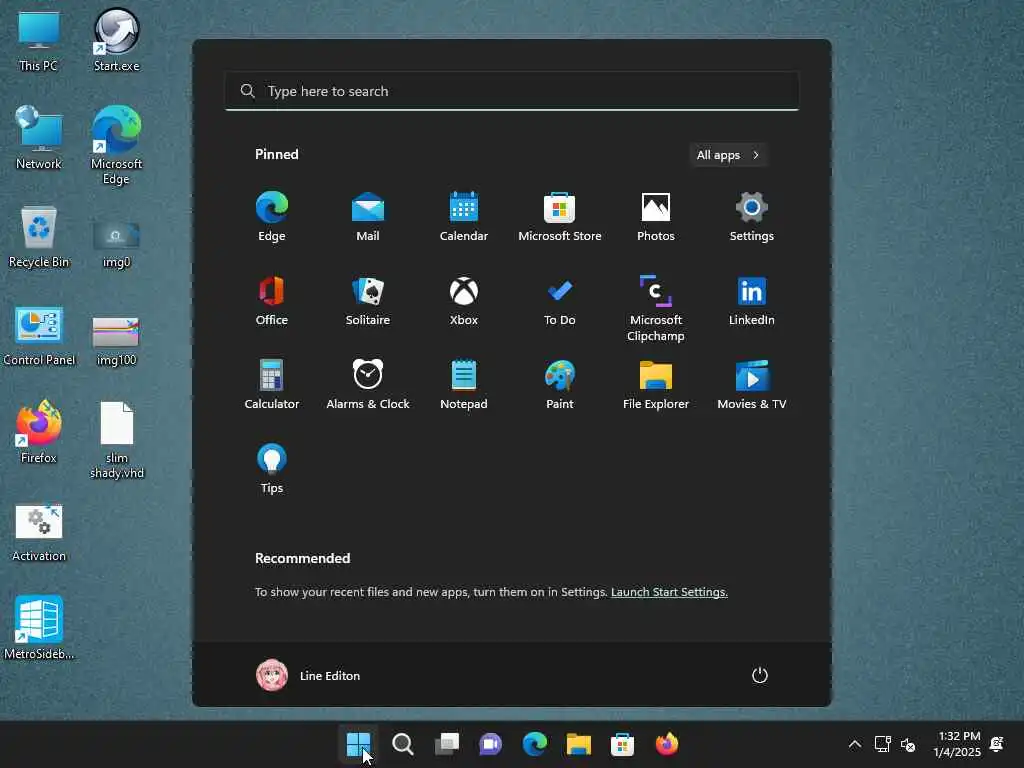
Task: Open the Calculator app
Action: coord(272,385)
